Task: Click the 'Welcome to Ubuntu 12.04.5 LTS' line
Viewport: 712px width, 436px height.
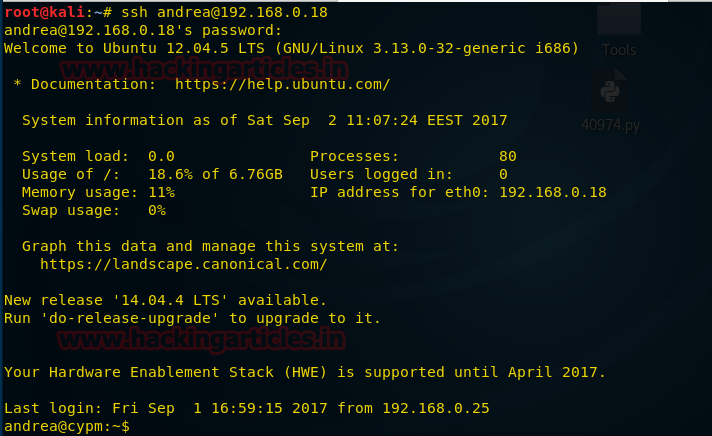Action: (290, 48)
